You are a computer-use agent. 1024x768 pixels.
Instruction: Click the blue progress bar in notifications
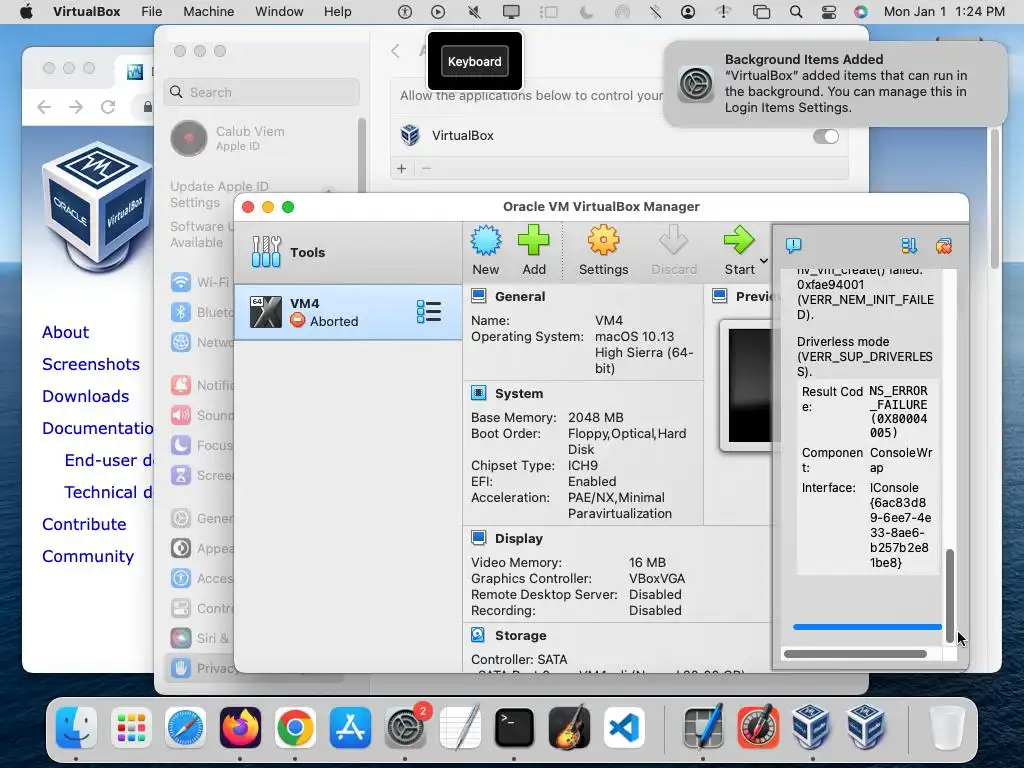pos(867,627)
